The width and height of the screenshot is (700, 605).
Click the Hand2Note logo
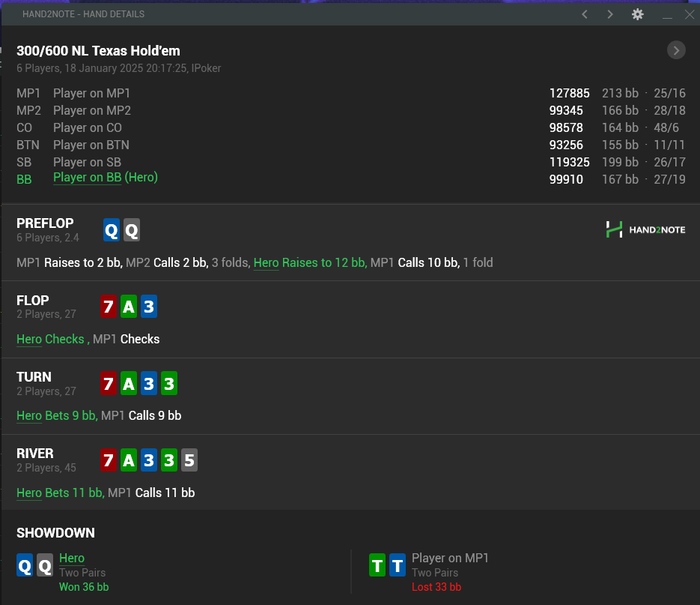coord(645,229)
